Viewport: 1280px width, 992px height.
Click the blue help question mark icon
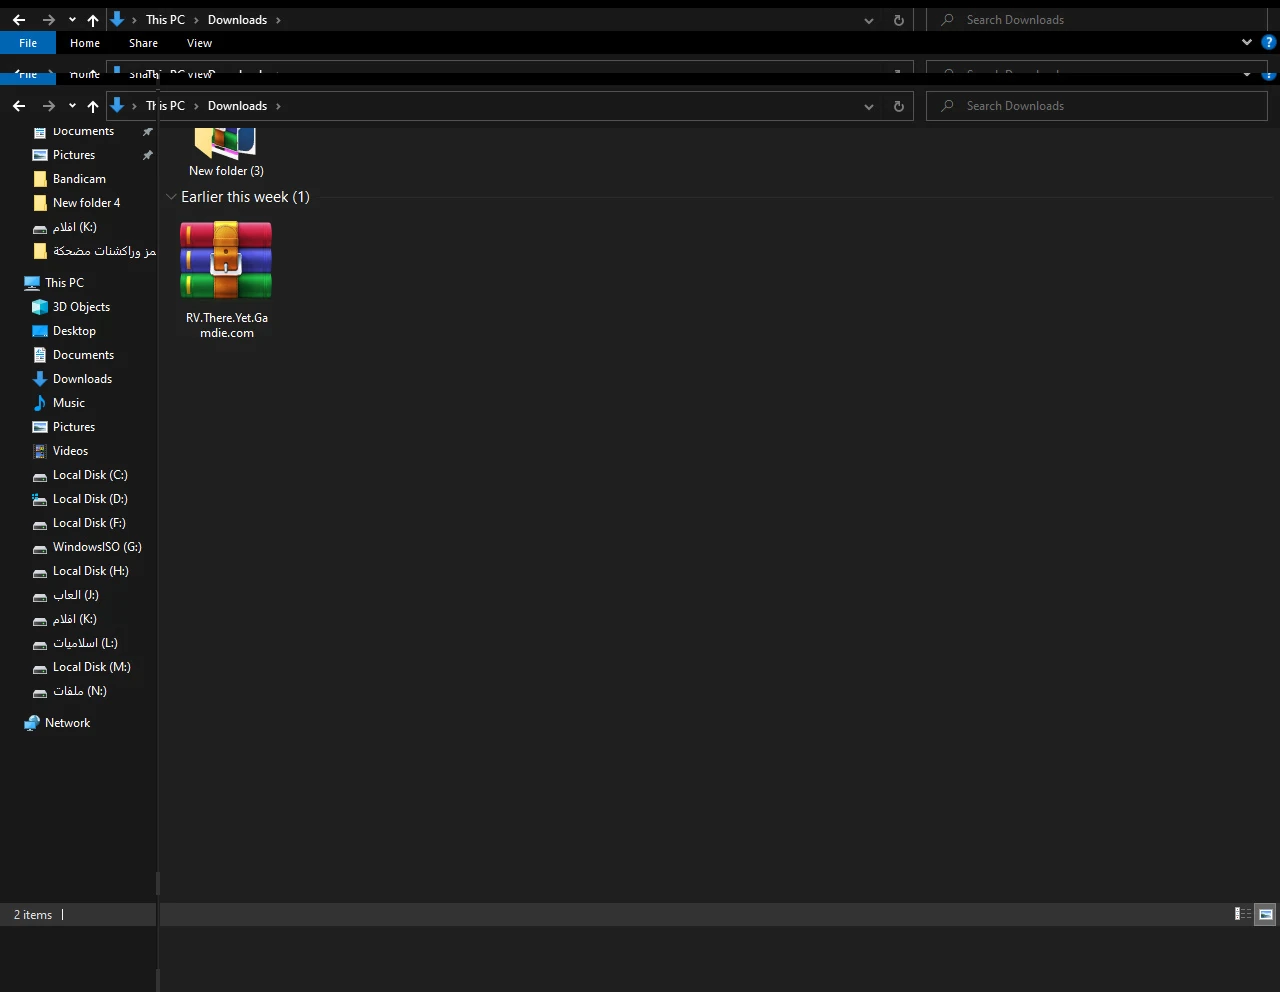click(x=1269, y=43)
